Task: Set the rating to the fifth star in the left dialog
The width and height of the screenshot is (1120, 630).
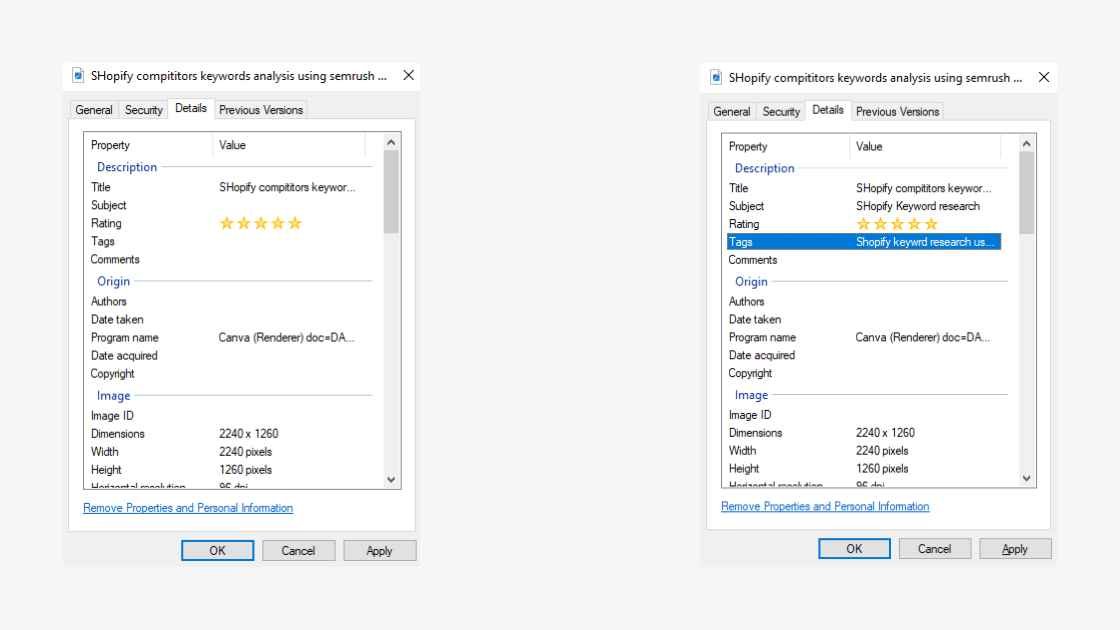Action: pos(295,224)
